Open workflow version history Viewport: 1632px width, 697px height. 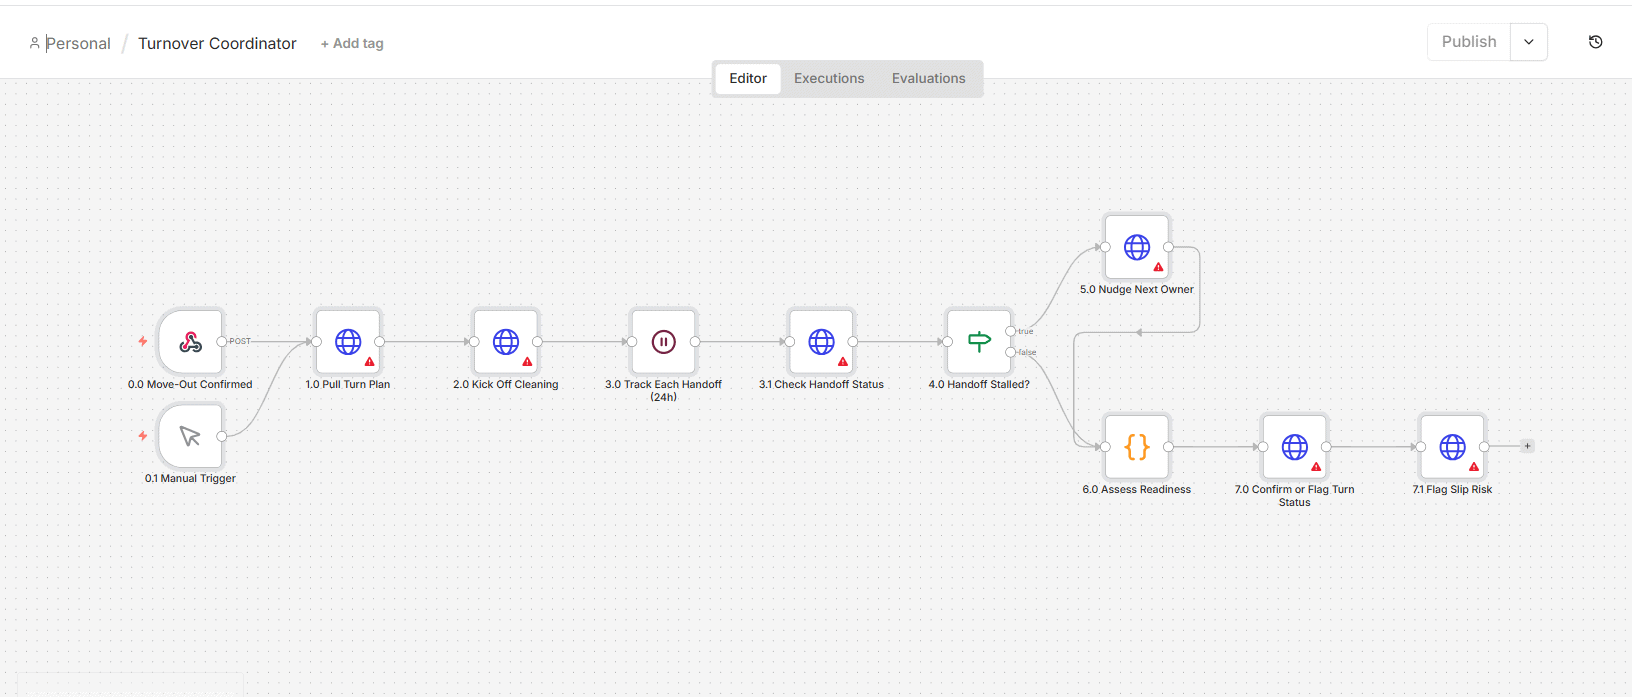[x=1596, y=42]
